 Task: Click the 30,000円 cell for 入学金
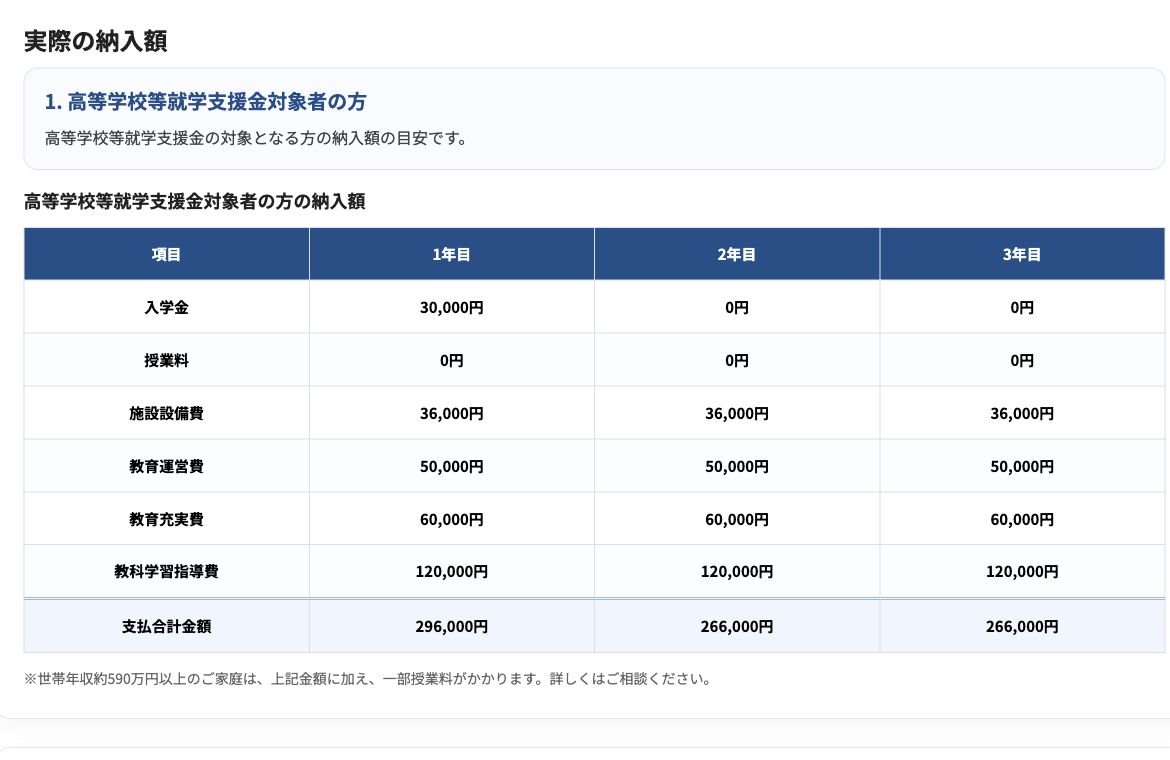click(x=451, y=307)
